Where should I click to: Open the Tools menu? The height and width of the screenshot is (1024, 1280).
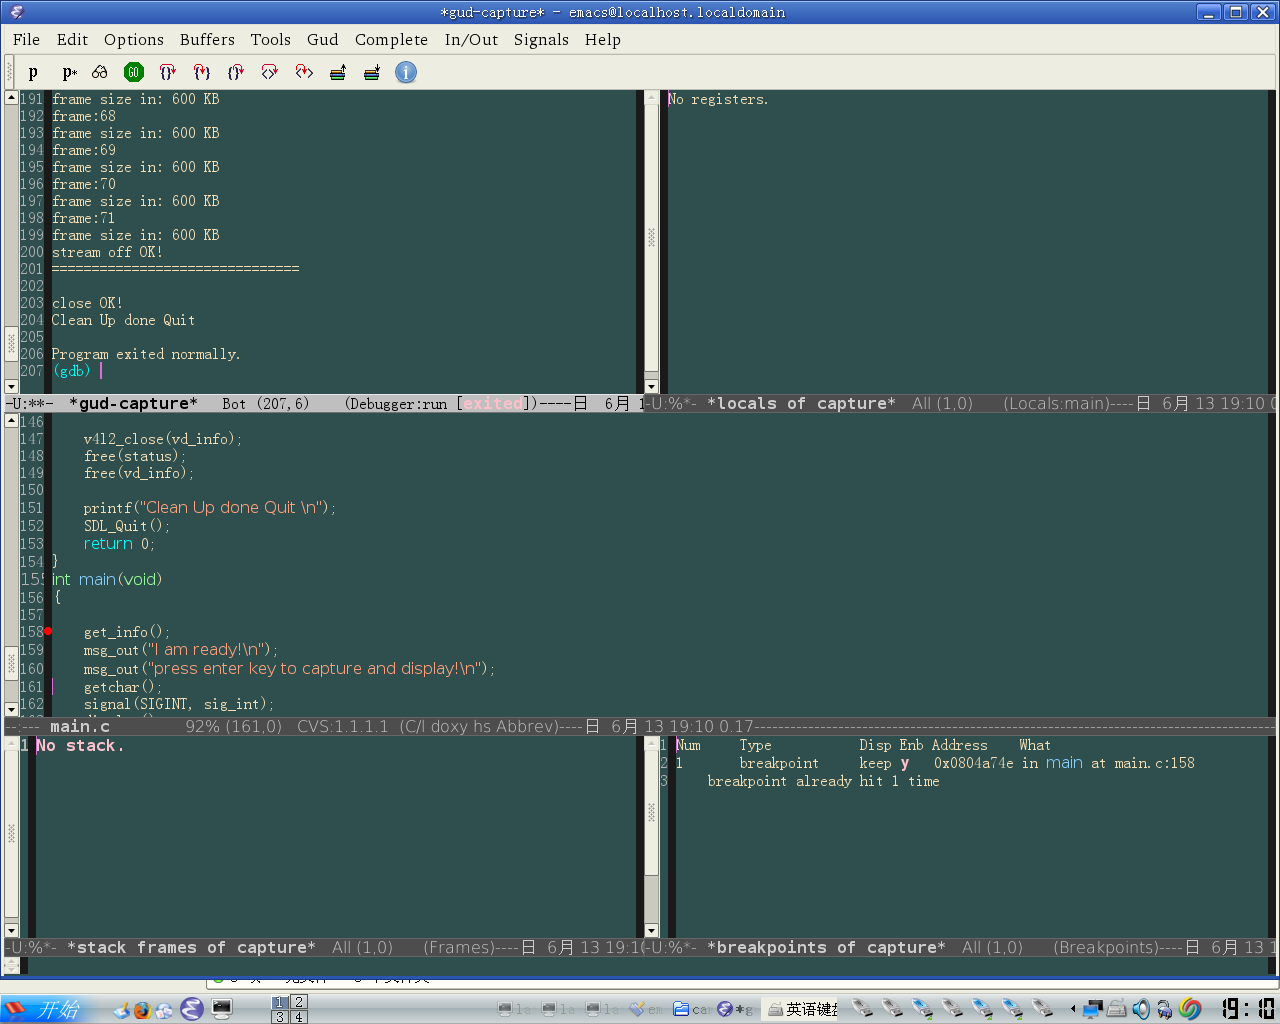pyautogui.click(x=270, y=39)
